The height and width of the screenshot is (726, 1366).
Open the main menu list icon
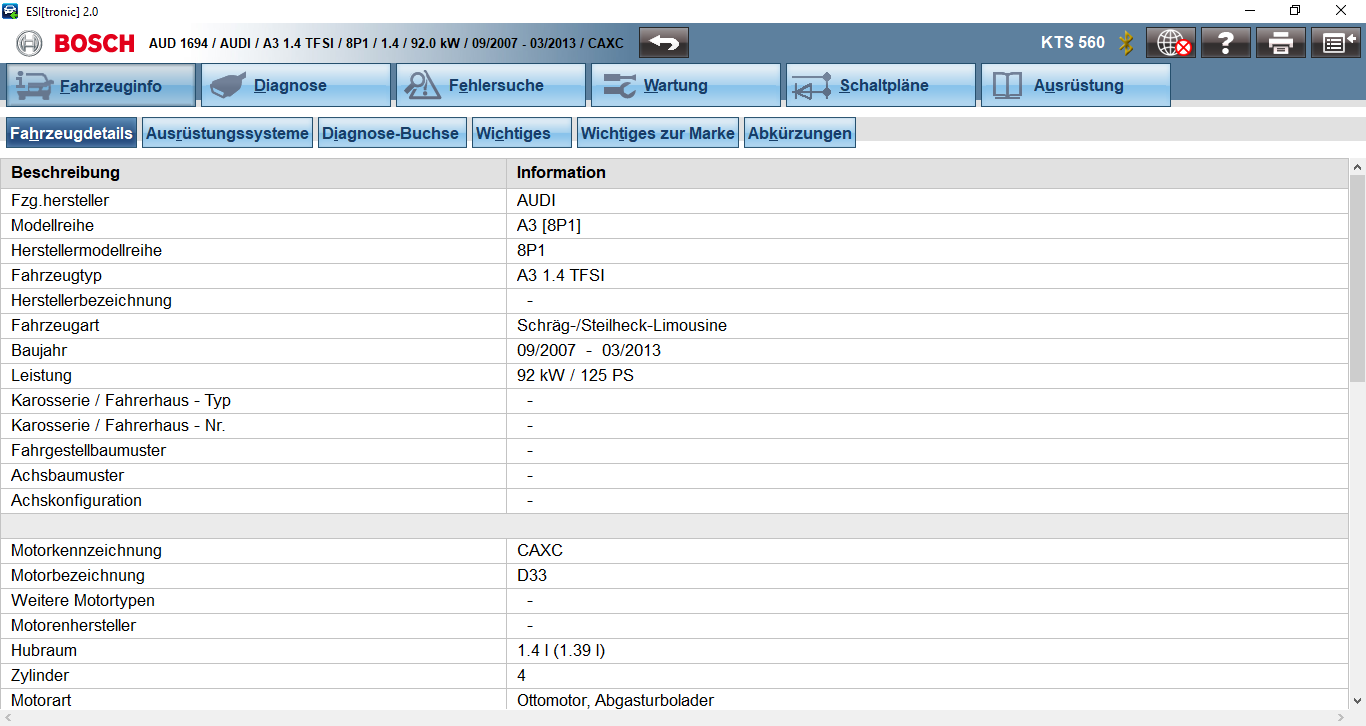pos(1335,43)
